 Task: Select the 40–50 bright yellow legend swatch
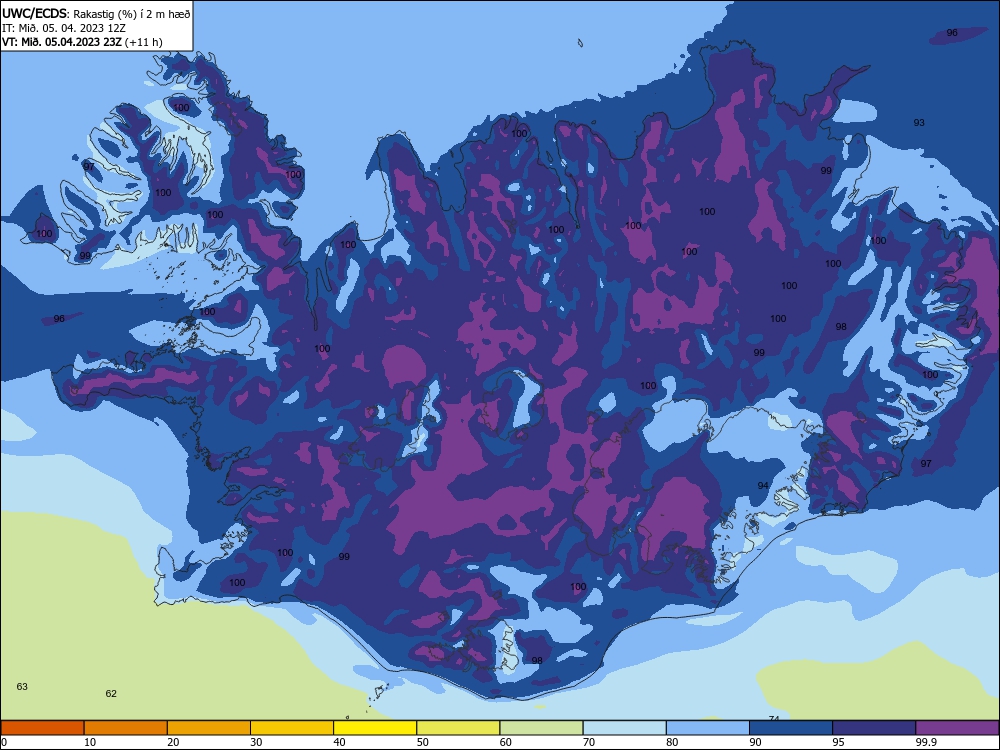click(375, 728)
